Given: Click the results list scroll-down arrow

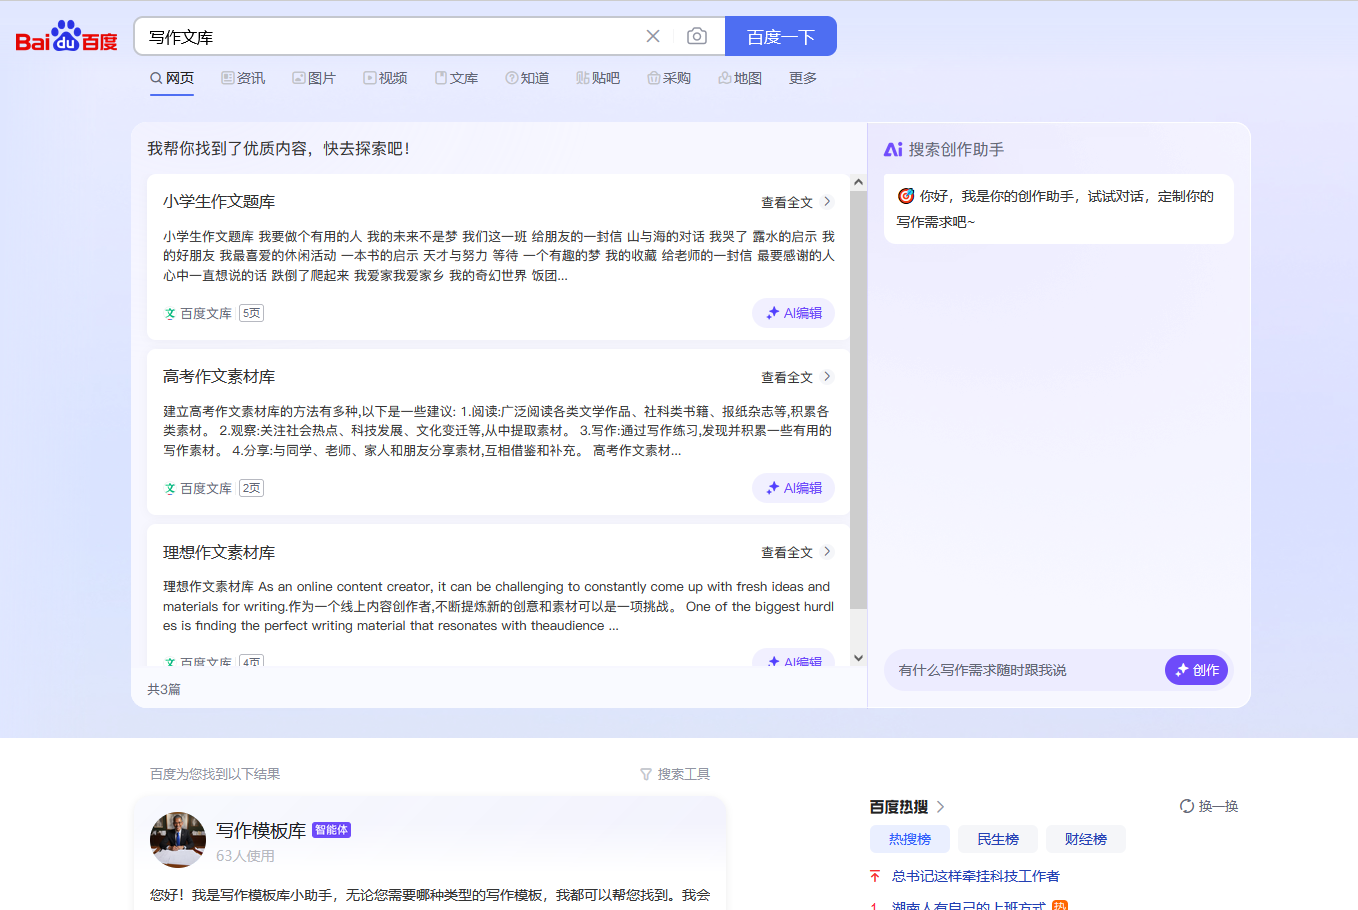Looking at the screenshot, I should 858,658.
